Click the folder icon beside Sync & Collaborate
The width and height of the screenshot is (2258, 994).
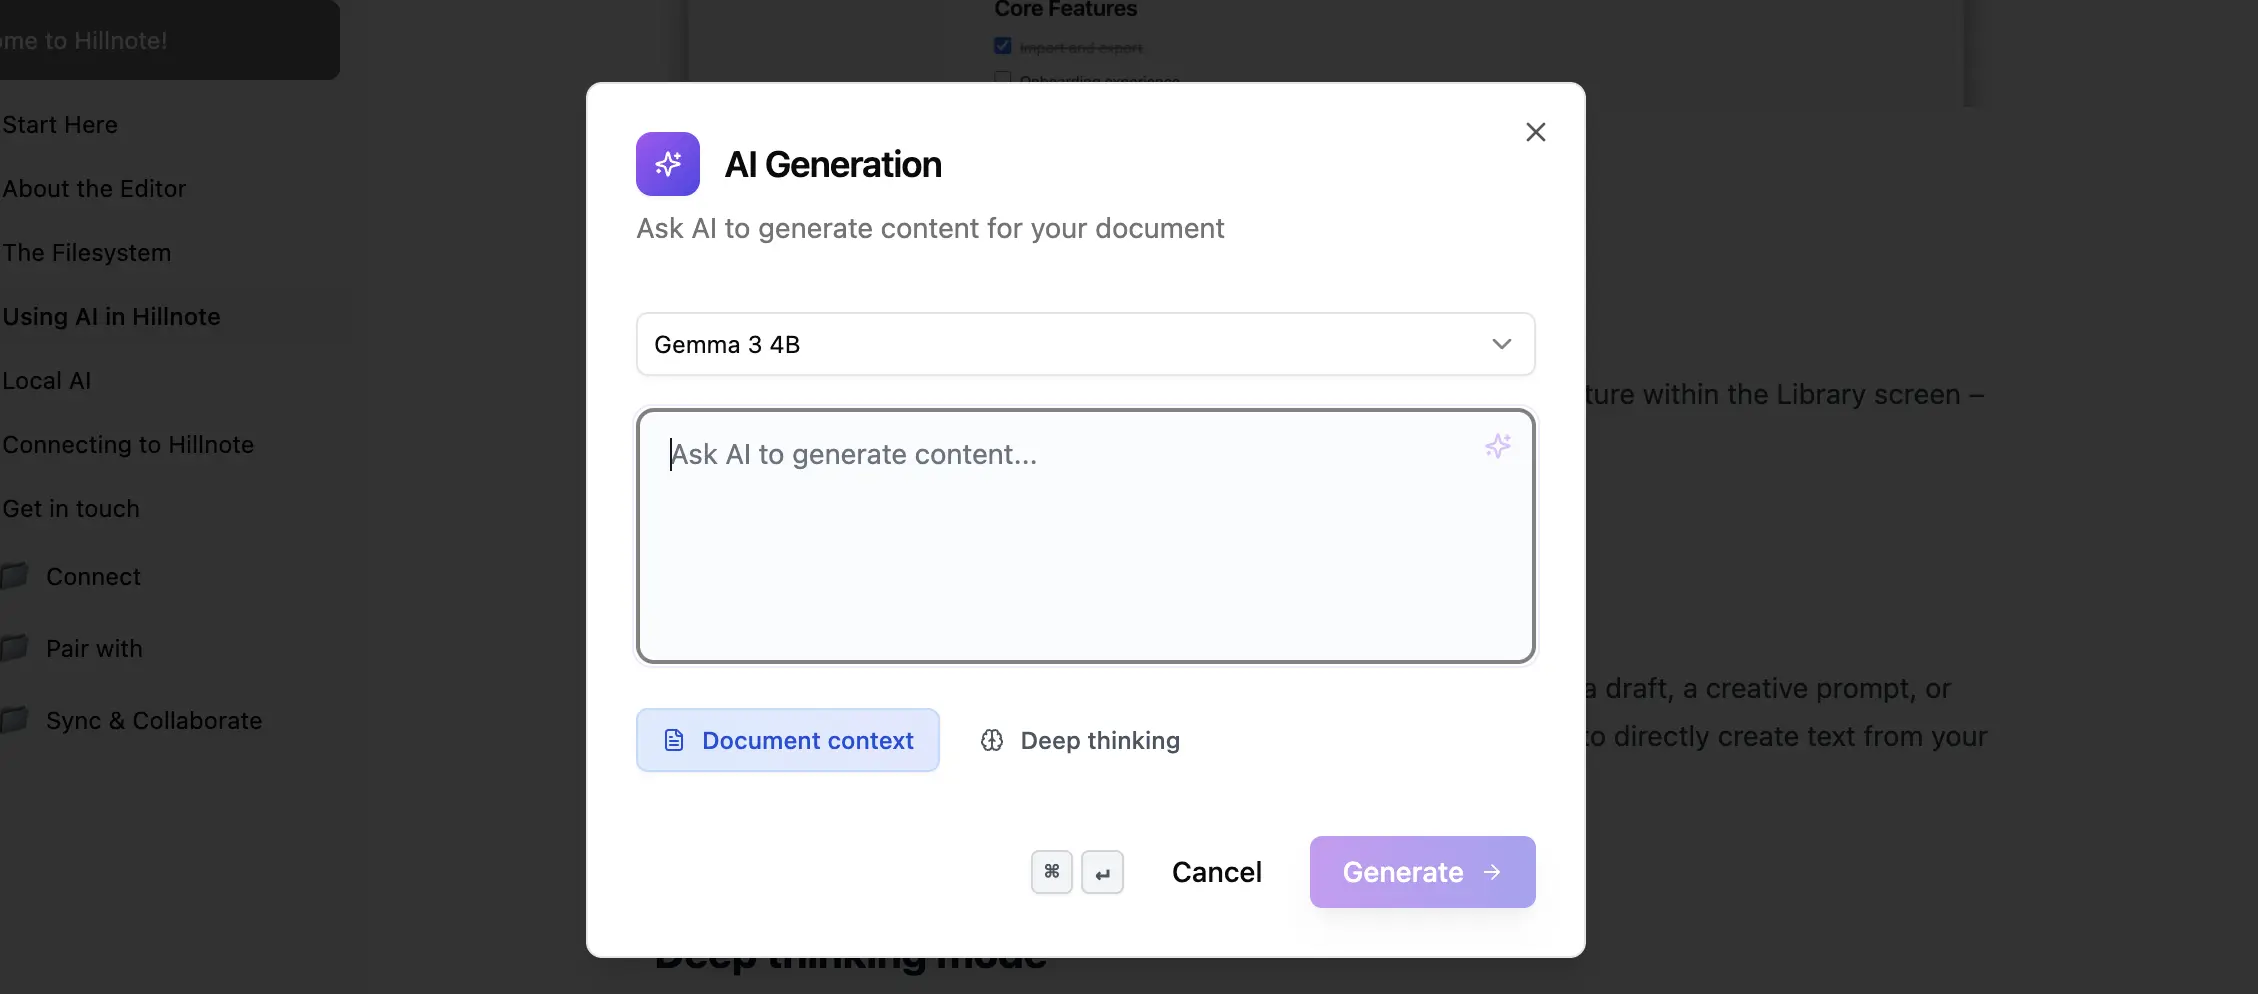click(x=14, y=720)
